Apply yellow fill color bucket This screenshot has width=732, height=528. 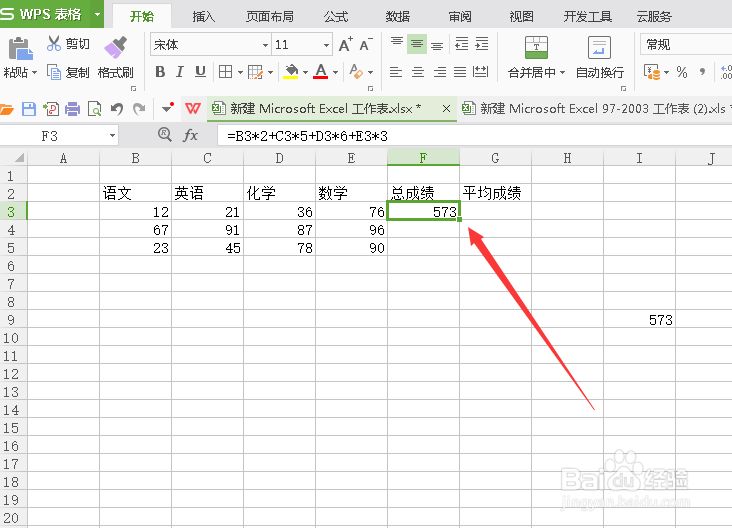tap(291, 72)
